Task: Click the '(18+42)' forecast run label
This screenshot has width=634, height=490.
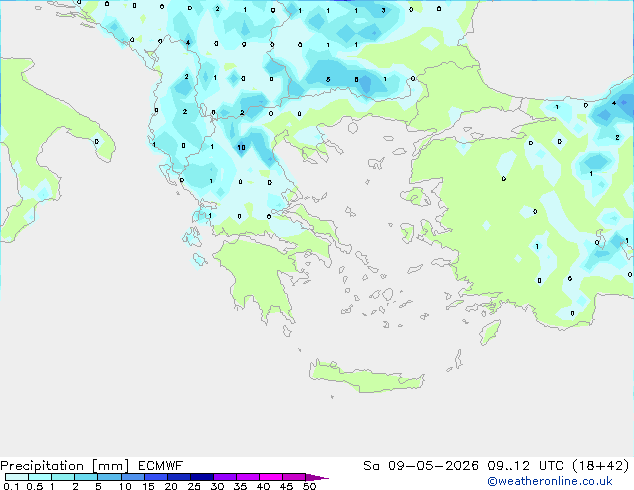Action: [x=601, y=466]
